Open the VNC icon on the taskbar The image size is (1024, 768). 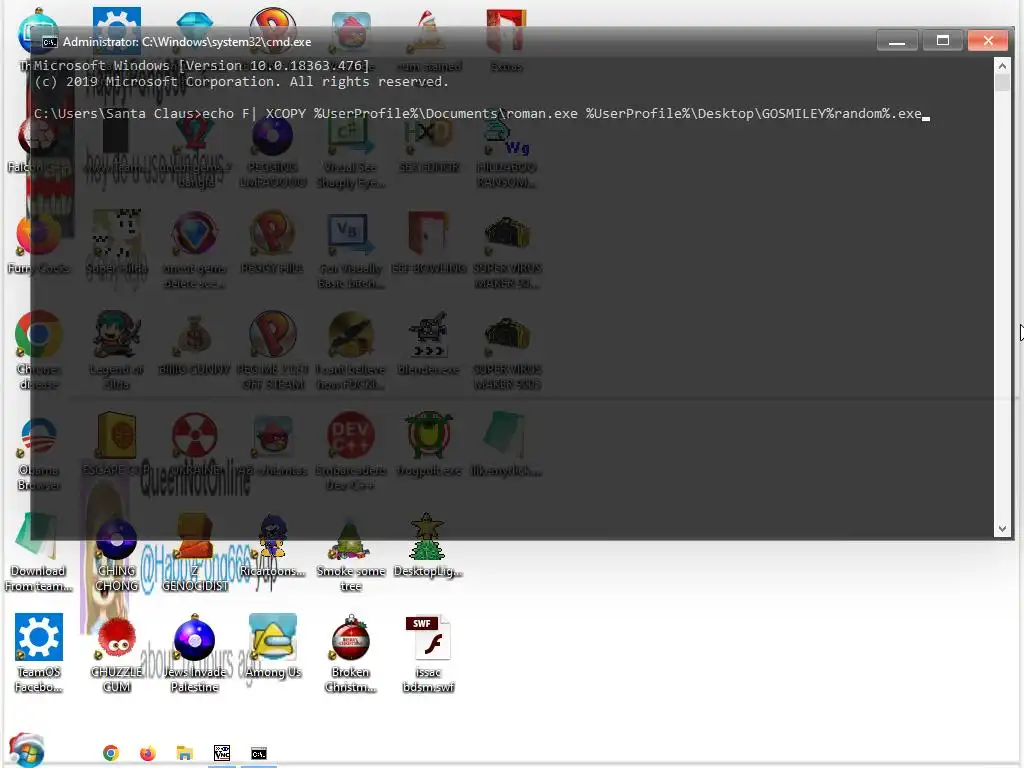point(222,753)
